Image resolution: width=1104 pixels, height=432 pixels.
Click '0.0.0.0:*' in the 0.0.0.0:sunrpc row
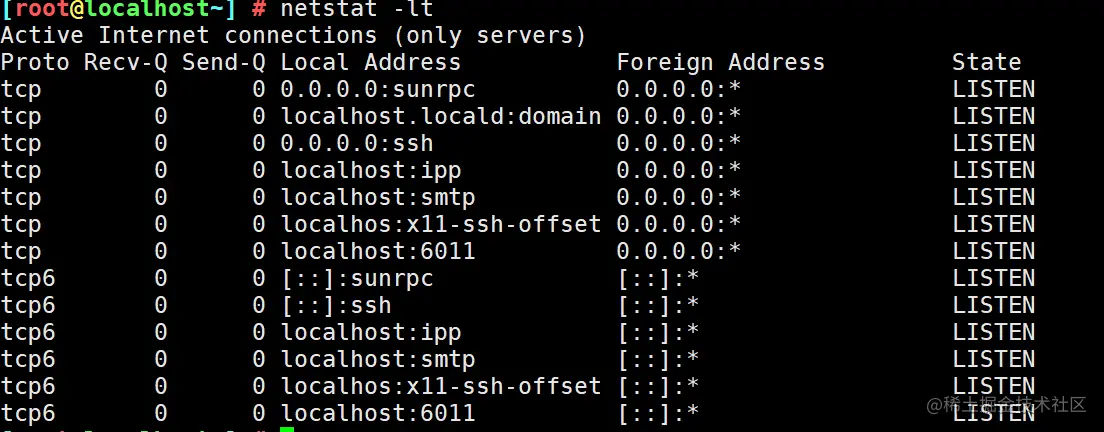(679, 89)
